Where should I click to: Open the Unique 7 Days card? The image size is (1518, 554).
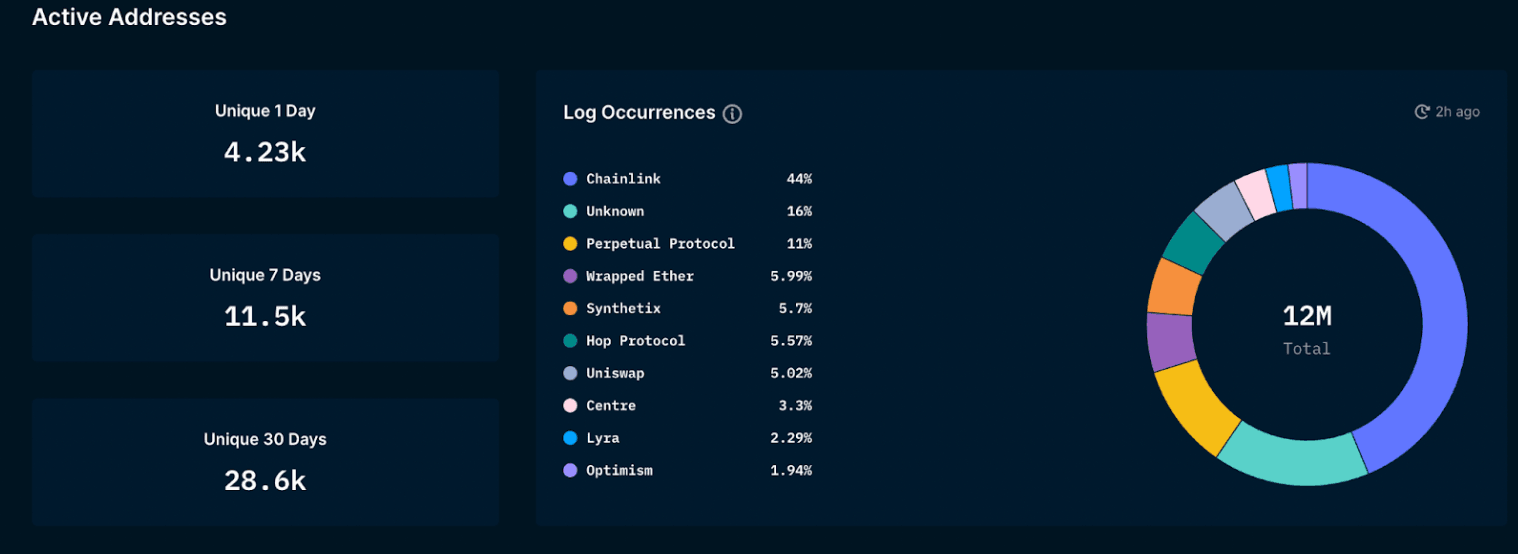265,298
